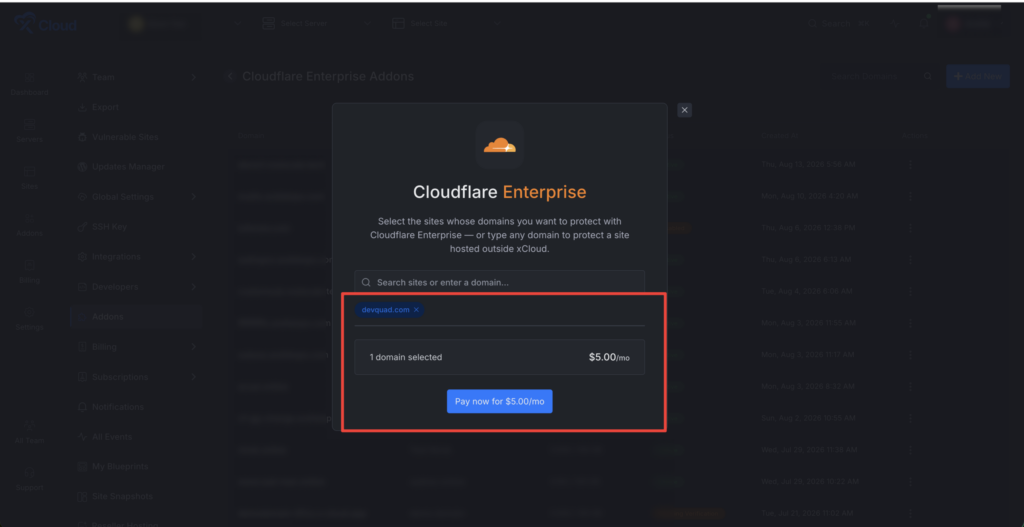Open Servers in the background left rail
1024x527 pixels.
pos(29,131)
